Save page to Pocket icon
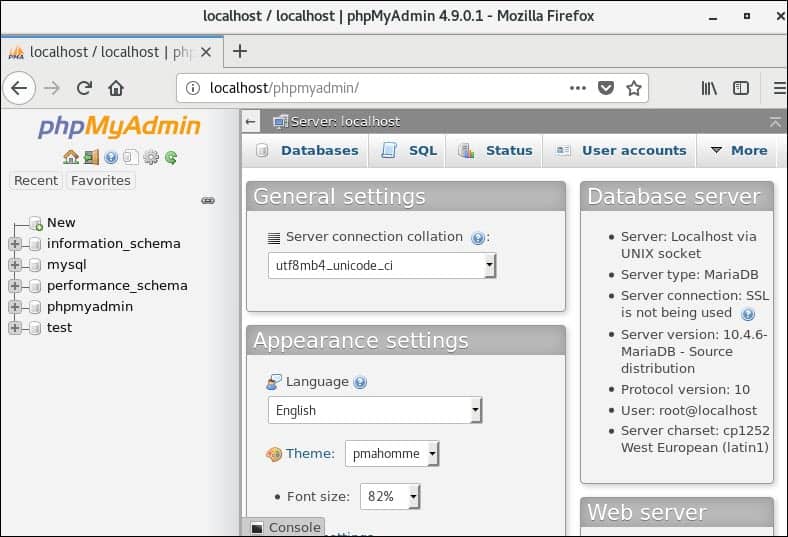The height and width of the screenshot is (537, 788). [606, 88]
